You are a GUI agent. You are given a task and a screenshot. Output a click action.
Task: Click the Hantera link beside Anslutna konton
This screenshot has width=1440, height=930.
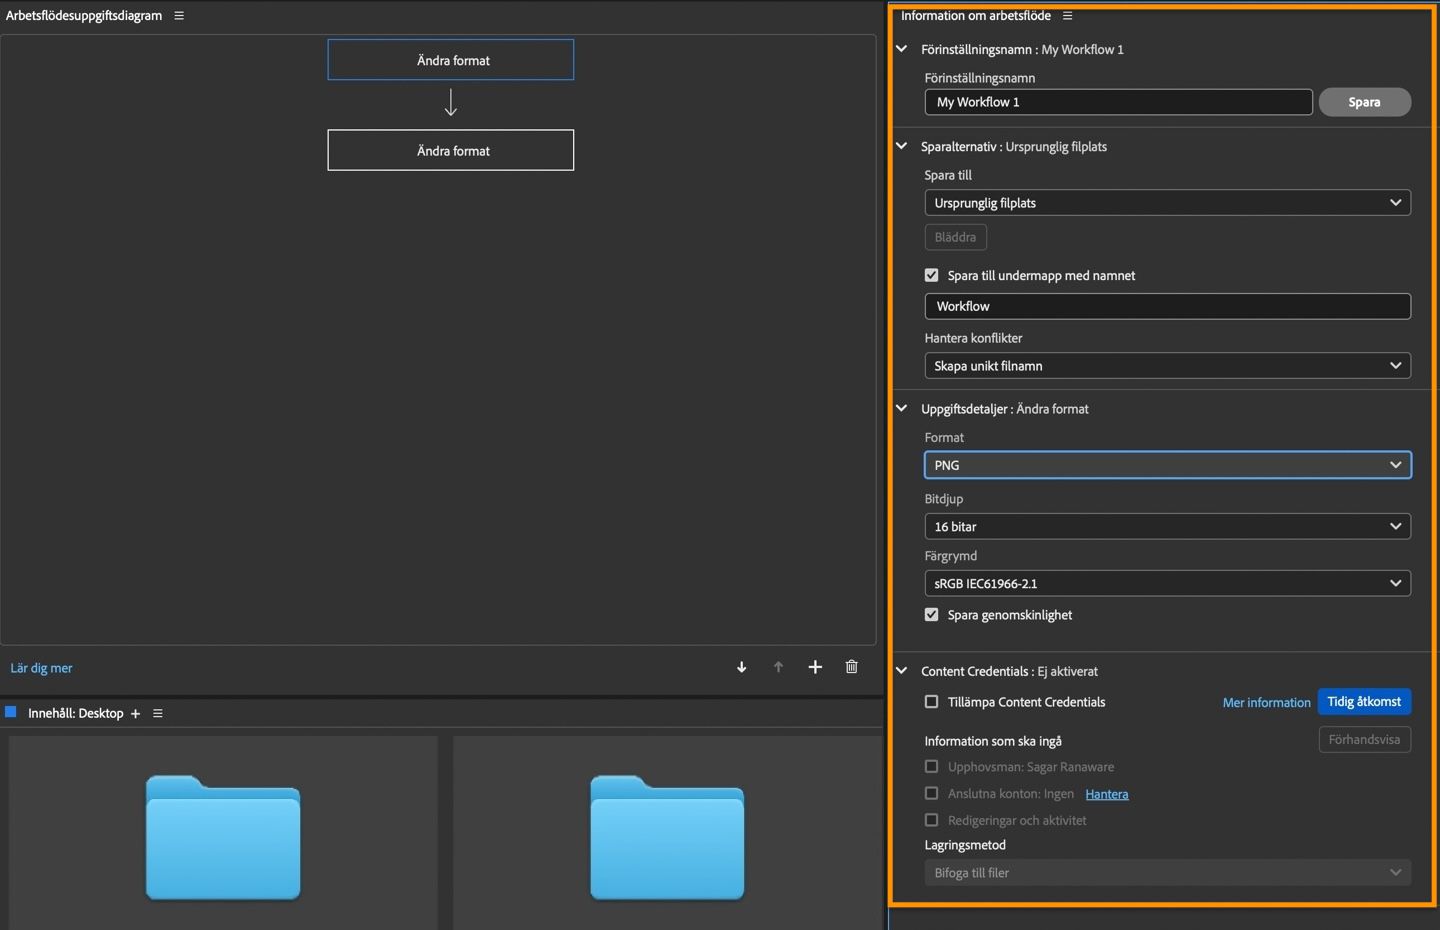tap(1107, 794)
